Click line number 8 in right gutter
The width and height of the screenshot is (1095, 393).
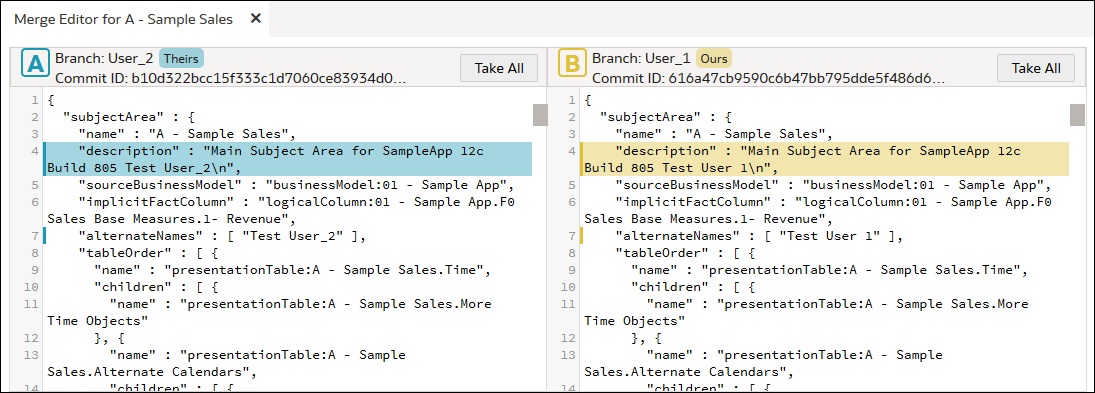[570, 253]
